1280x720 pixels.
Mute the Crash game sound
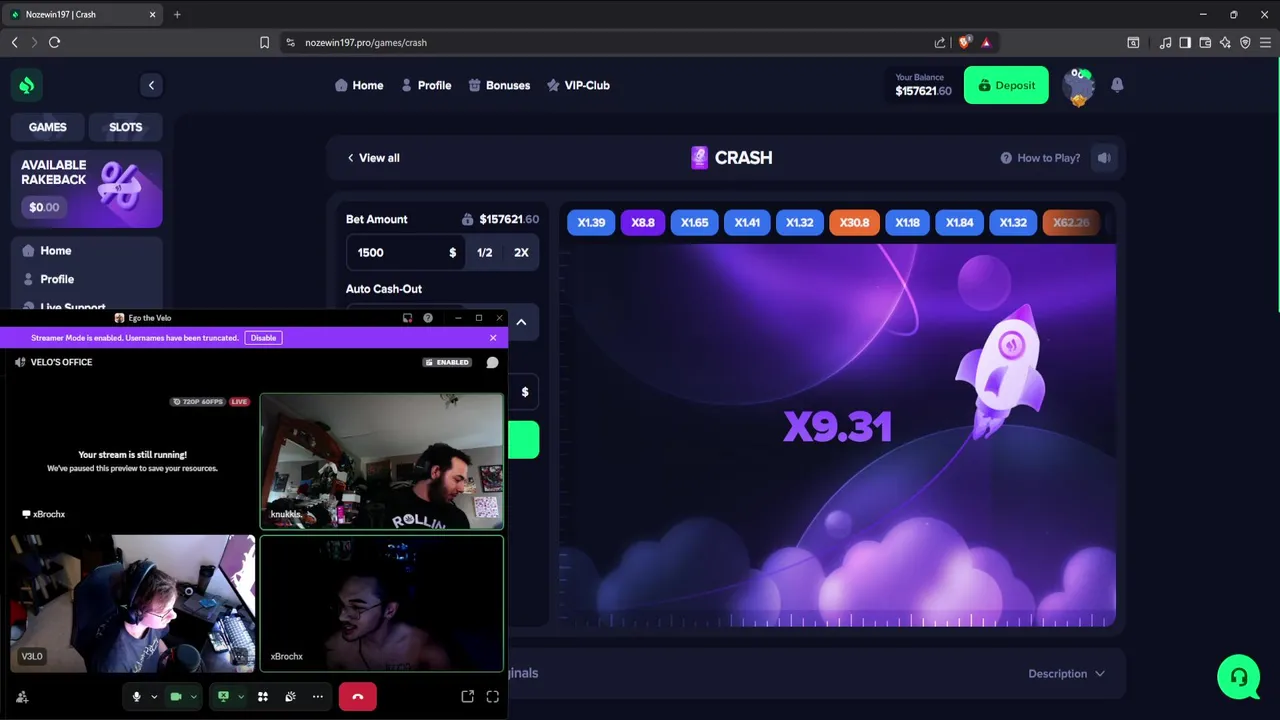pyautogui.click(x=1104, y=158)
